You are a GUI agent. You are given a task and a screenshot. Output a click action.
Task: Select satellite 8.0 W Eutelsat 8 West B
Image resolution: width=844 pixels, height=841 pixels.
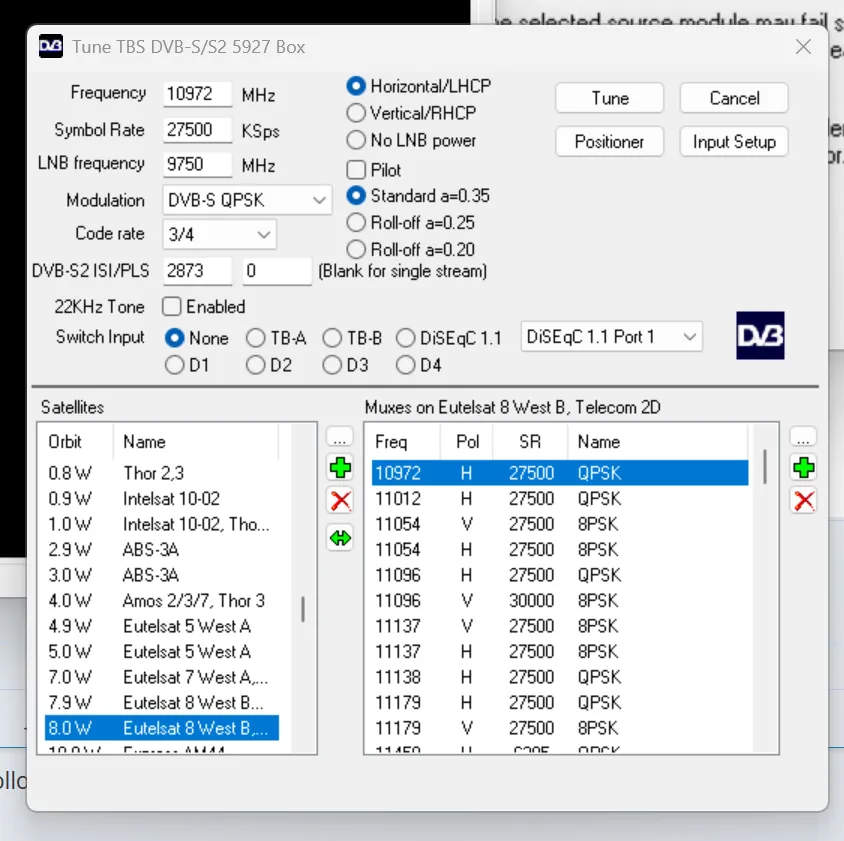(162, 728)
